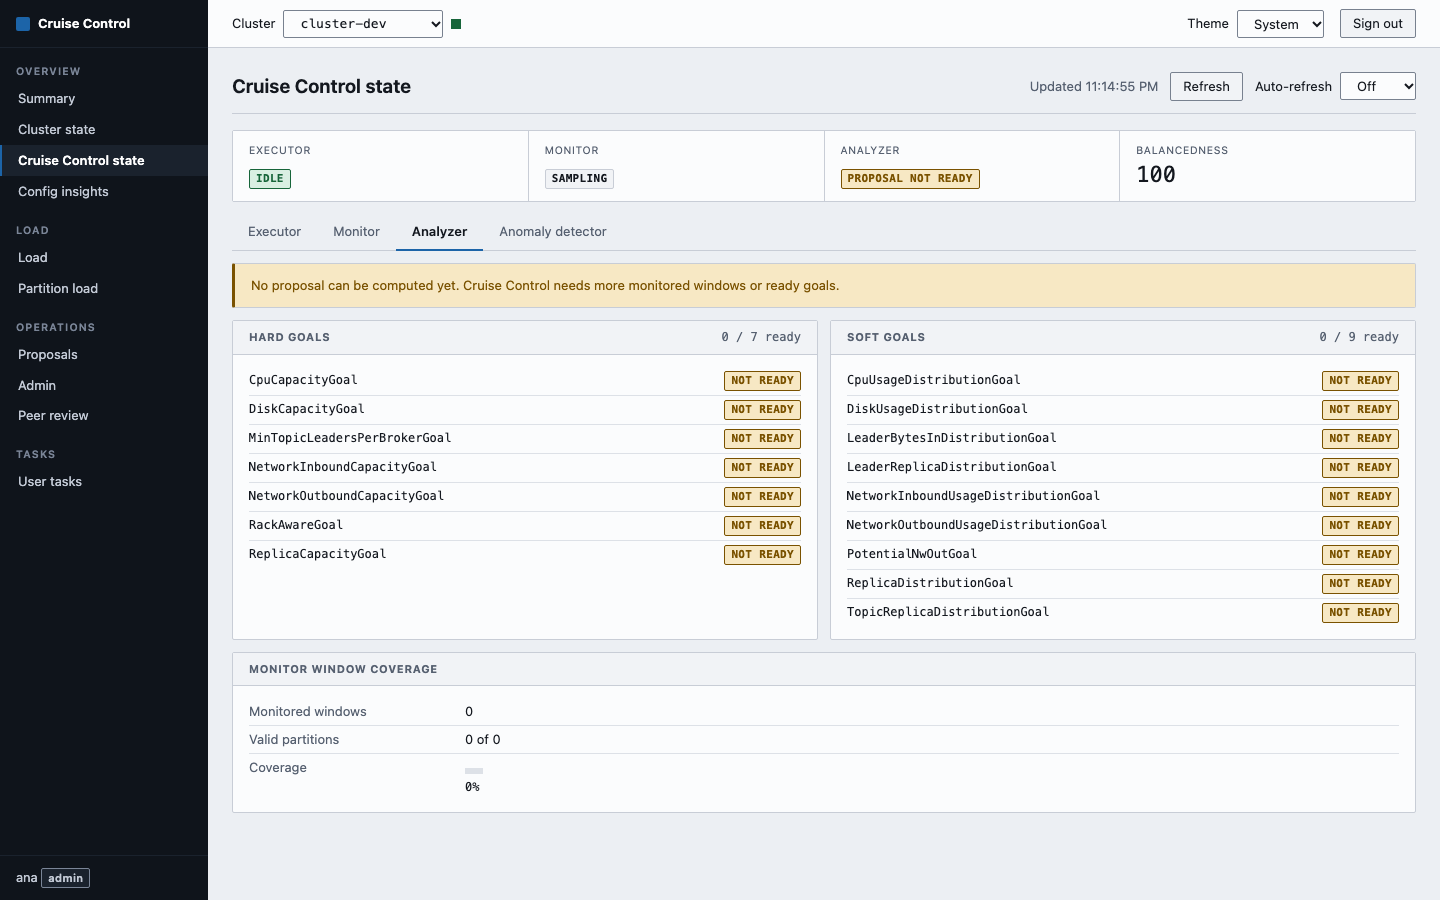
Task: Click the IDLE executor badge
Action: point(270,179)
